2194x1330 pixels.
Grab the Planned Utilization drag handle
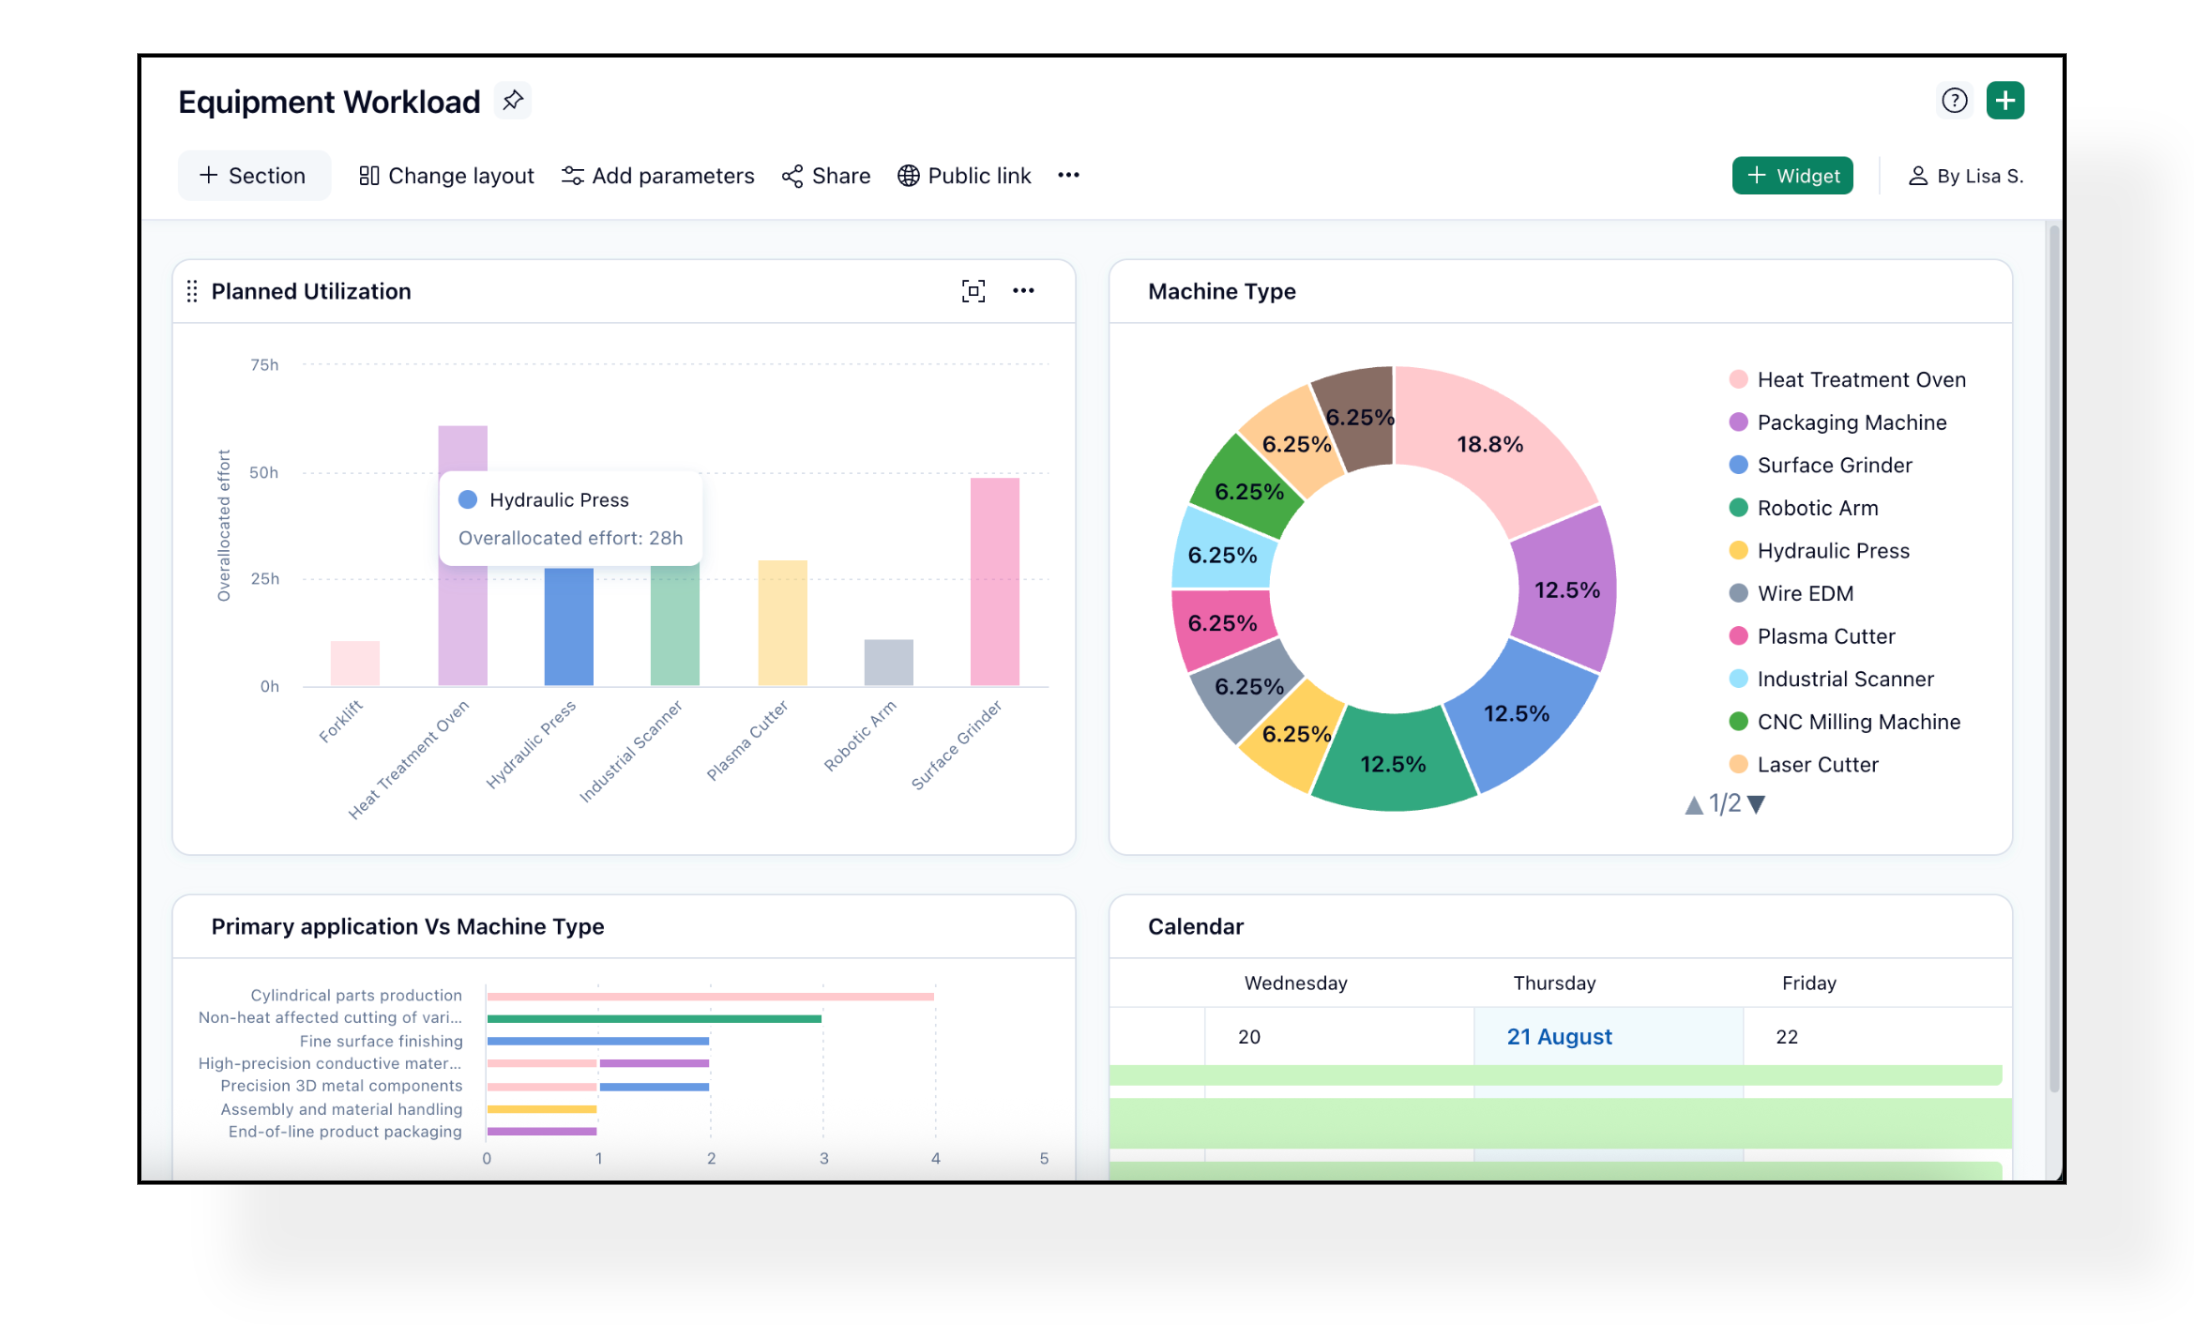click(192, 291)
